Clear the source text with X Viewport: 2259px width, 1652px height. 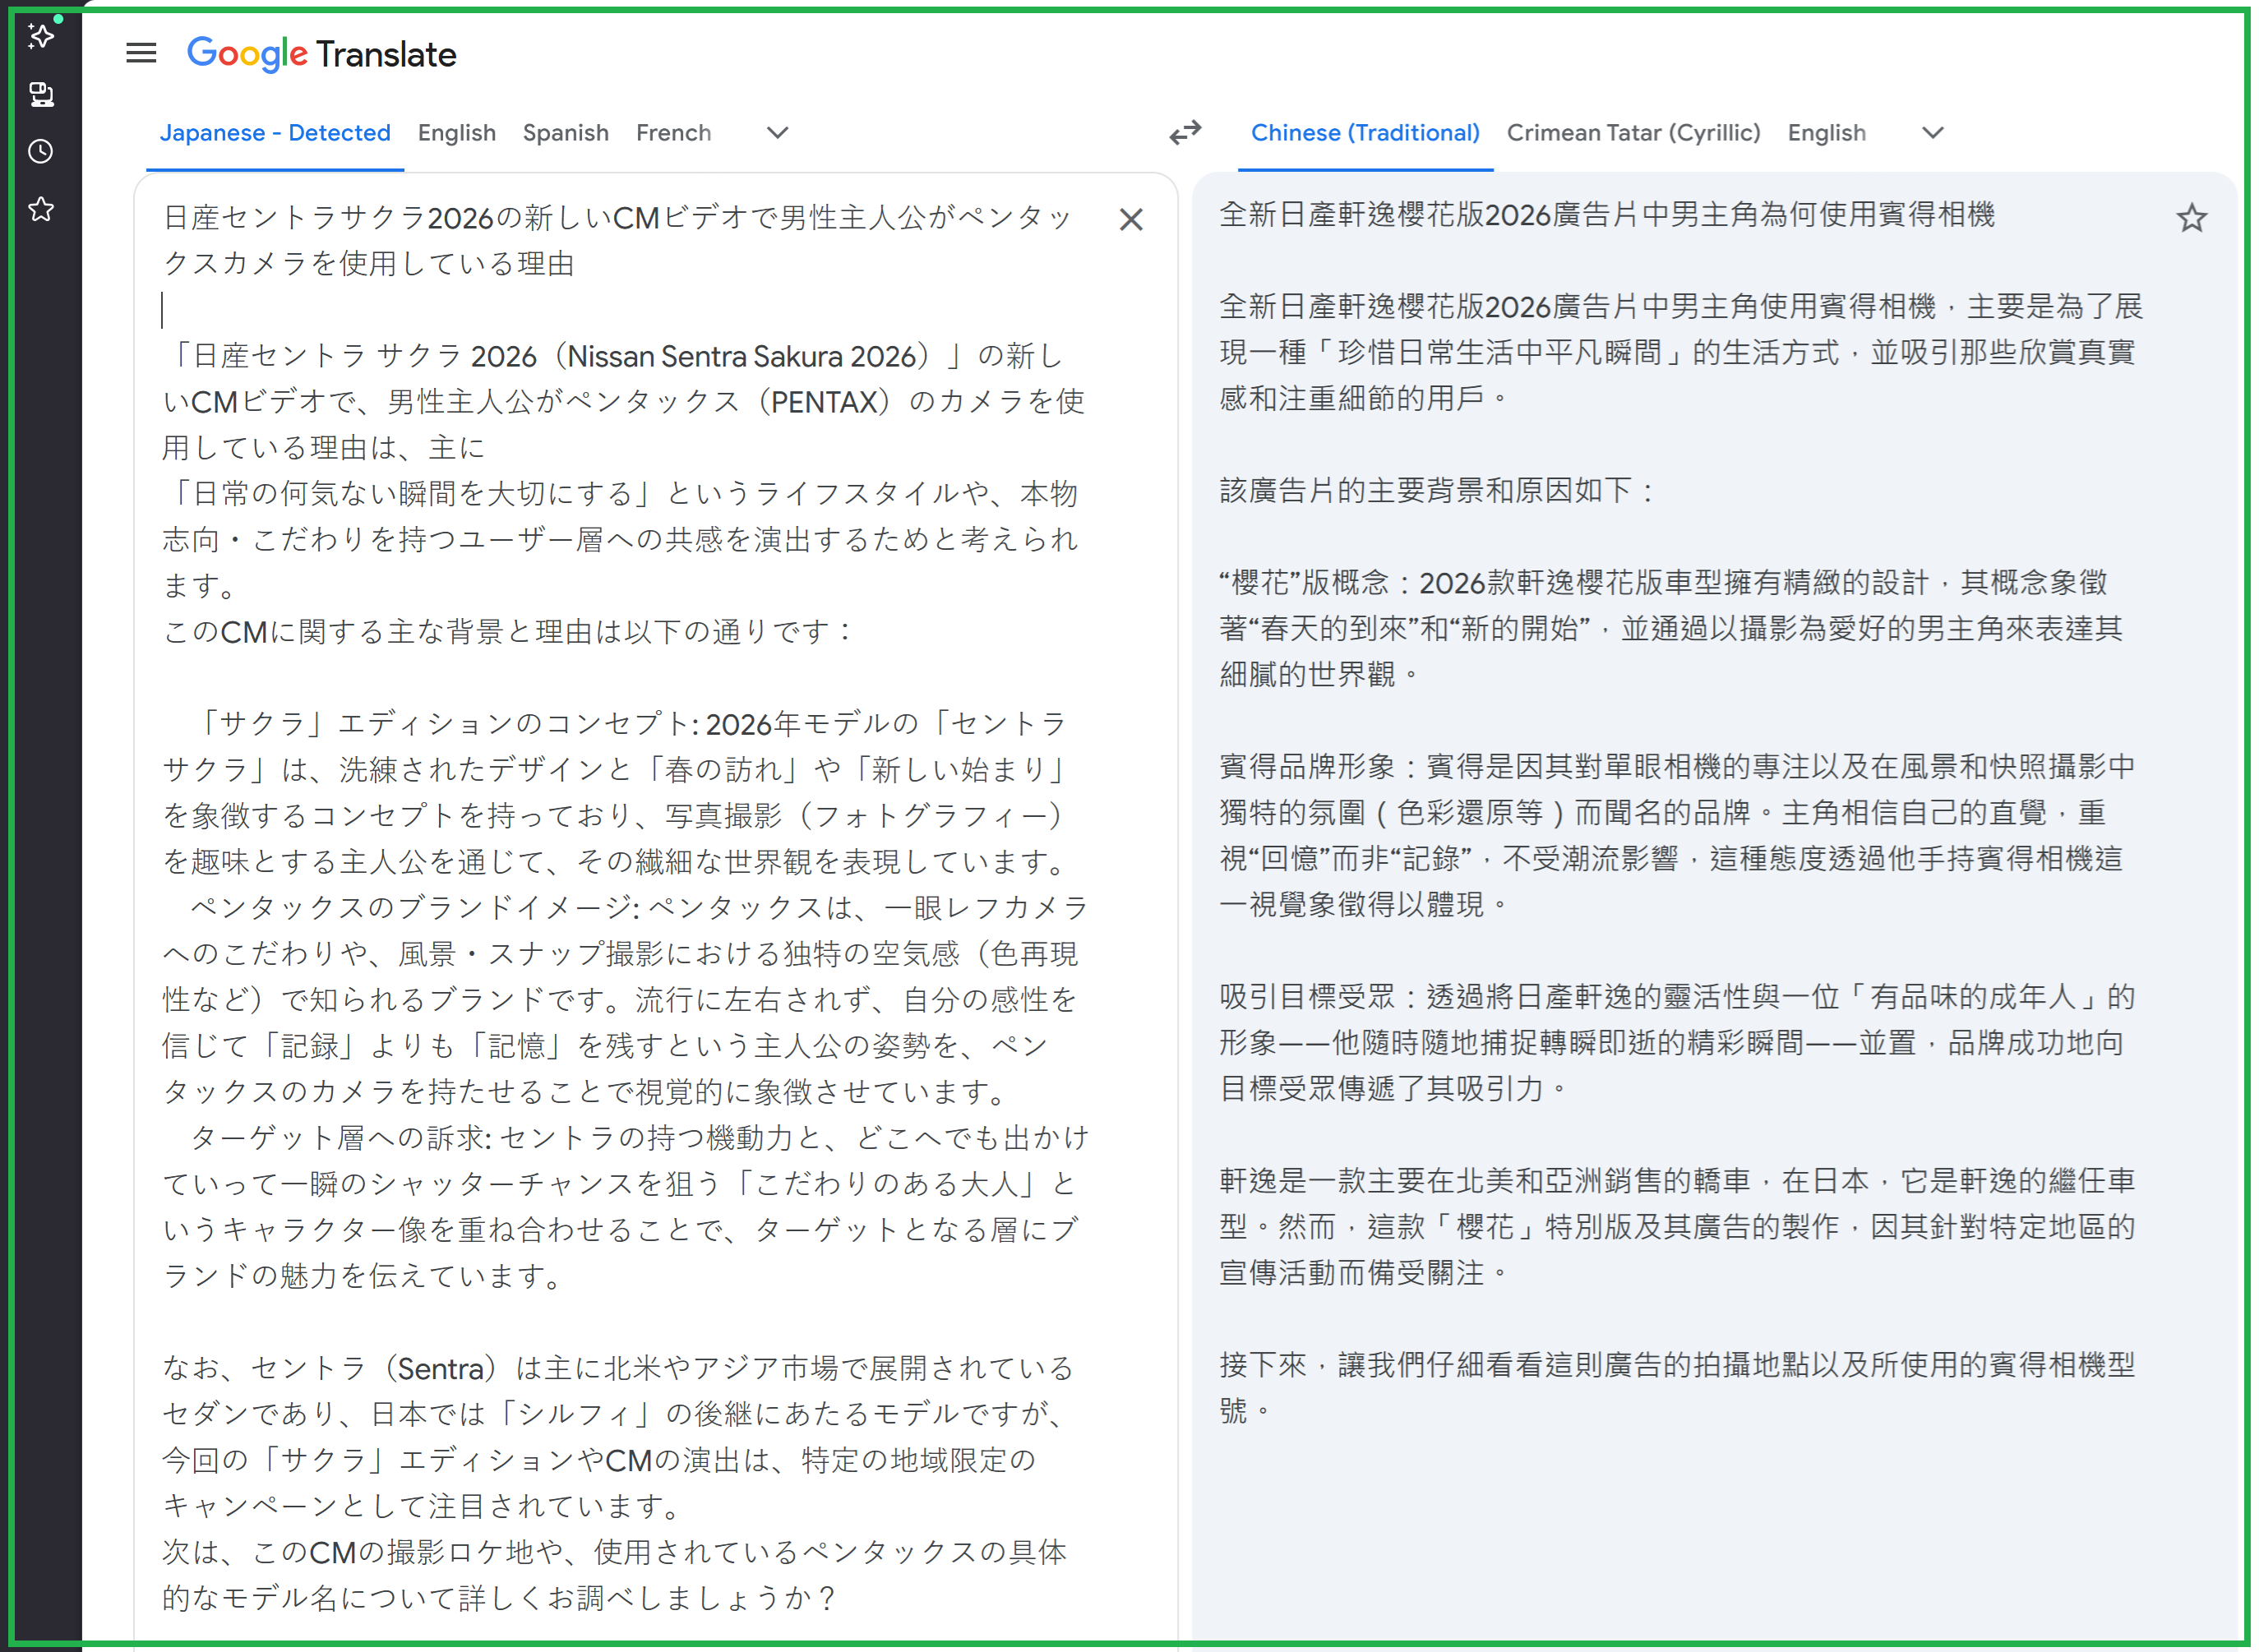(x=1130, y=219)
